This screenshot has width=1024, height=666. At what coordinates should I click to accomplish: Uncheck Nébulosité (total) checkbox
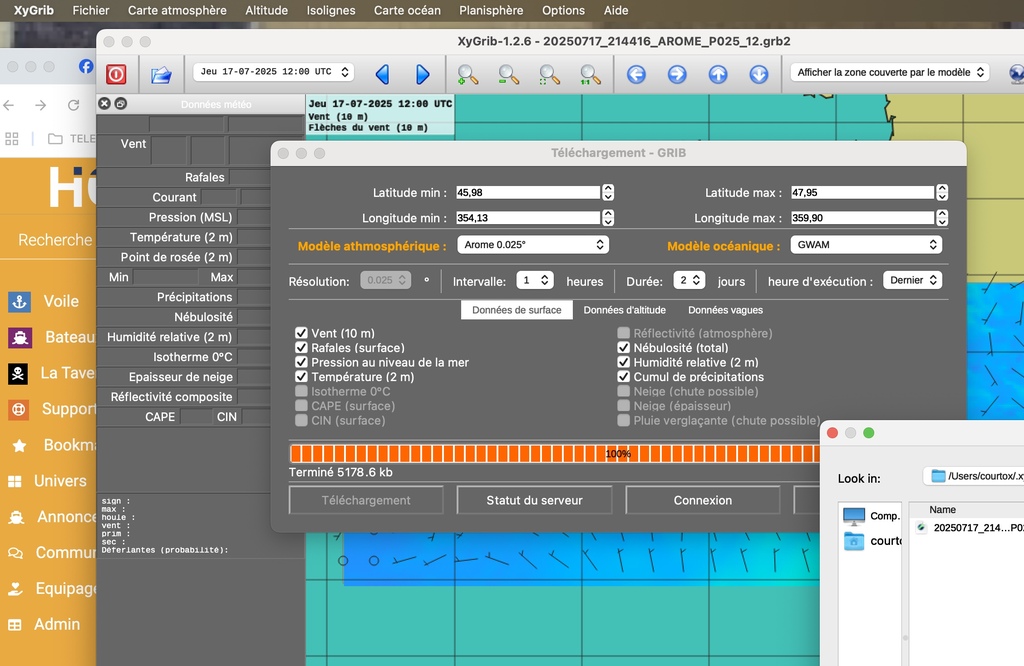(624, 347)
